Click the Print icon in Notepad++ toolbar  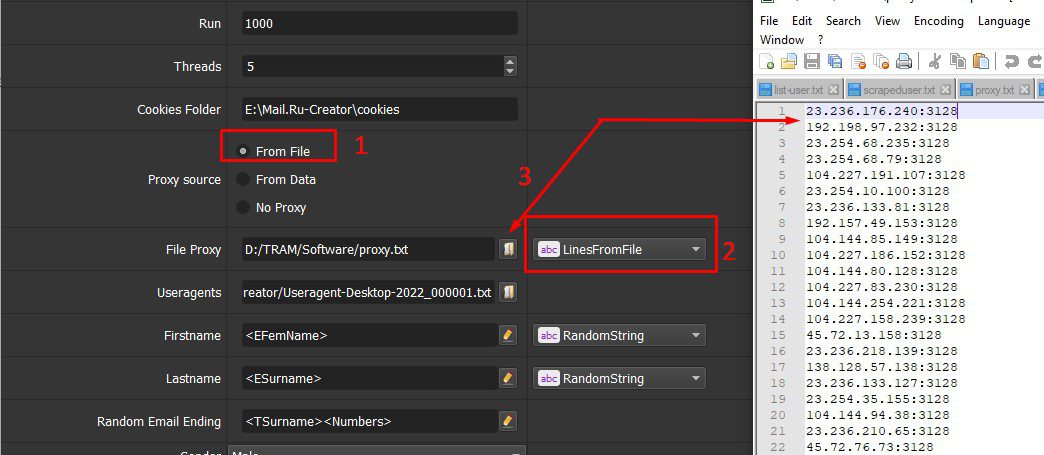(904, 61)
